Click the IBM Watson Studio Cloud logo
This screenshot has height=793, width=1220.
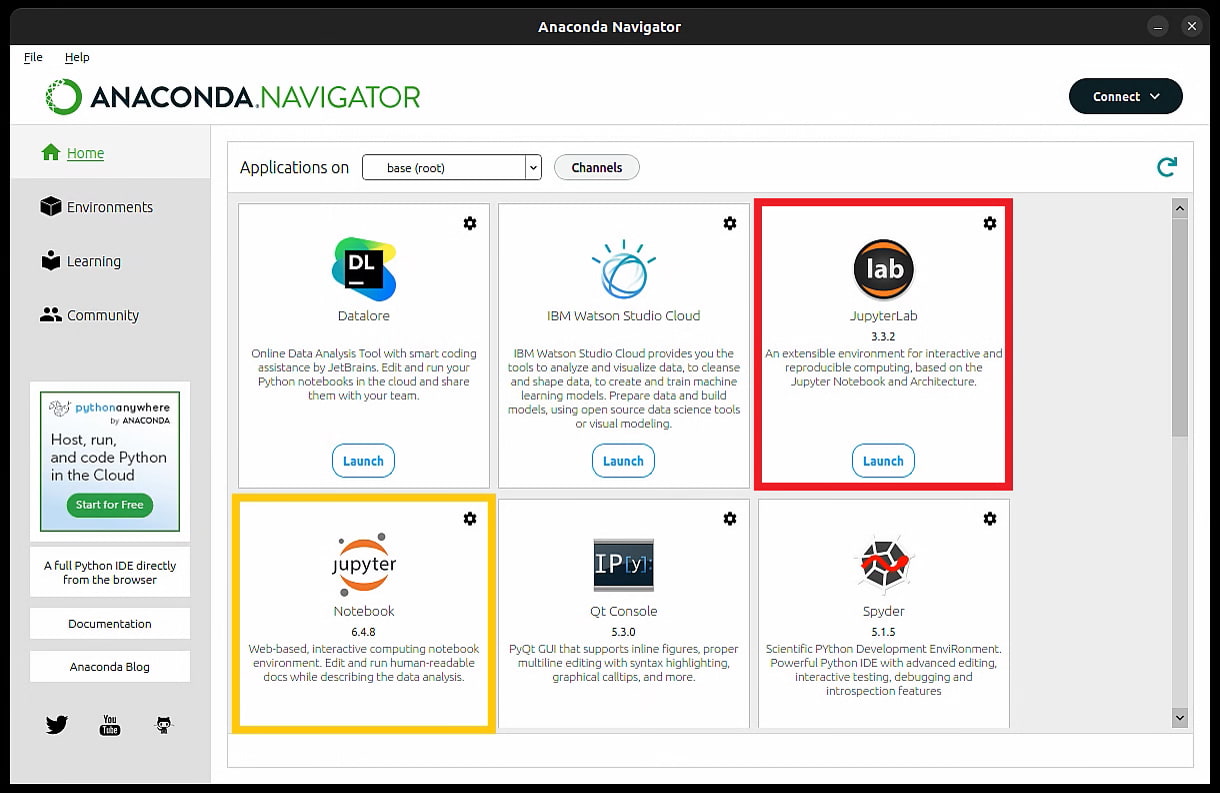[623, 269]
